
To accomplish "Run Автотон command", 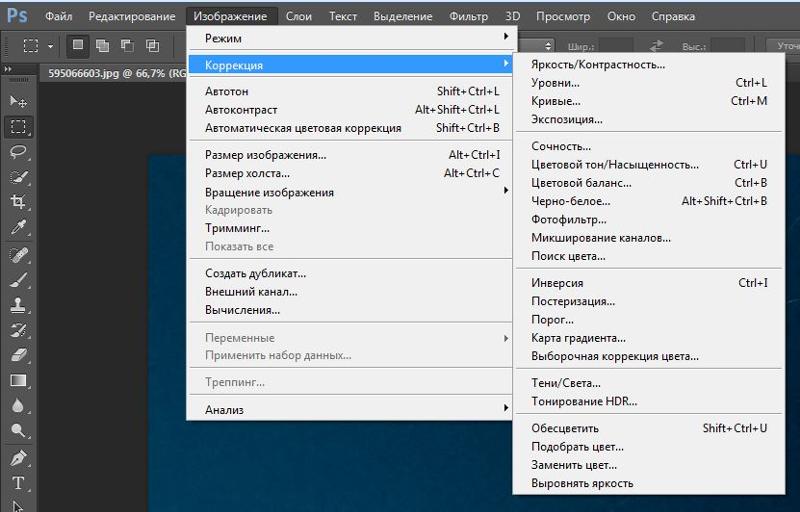I will tap(350, 91).
